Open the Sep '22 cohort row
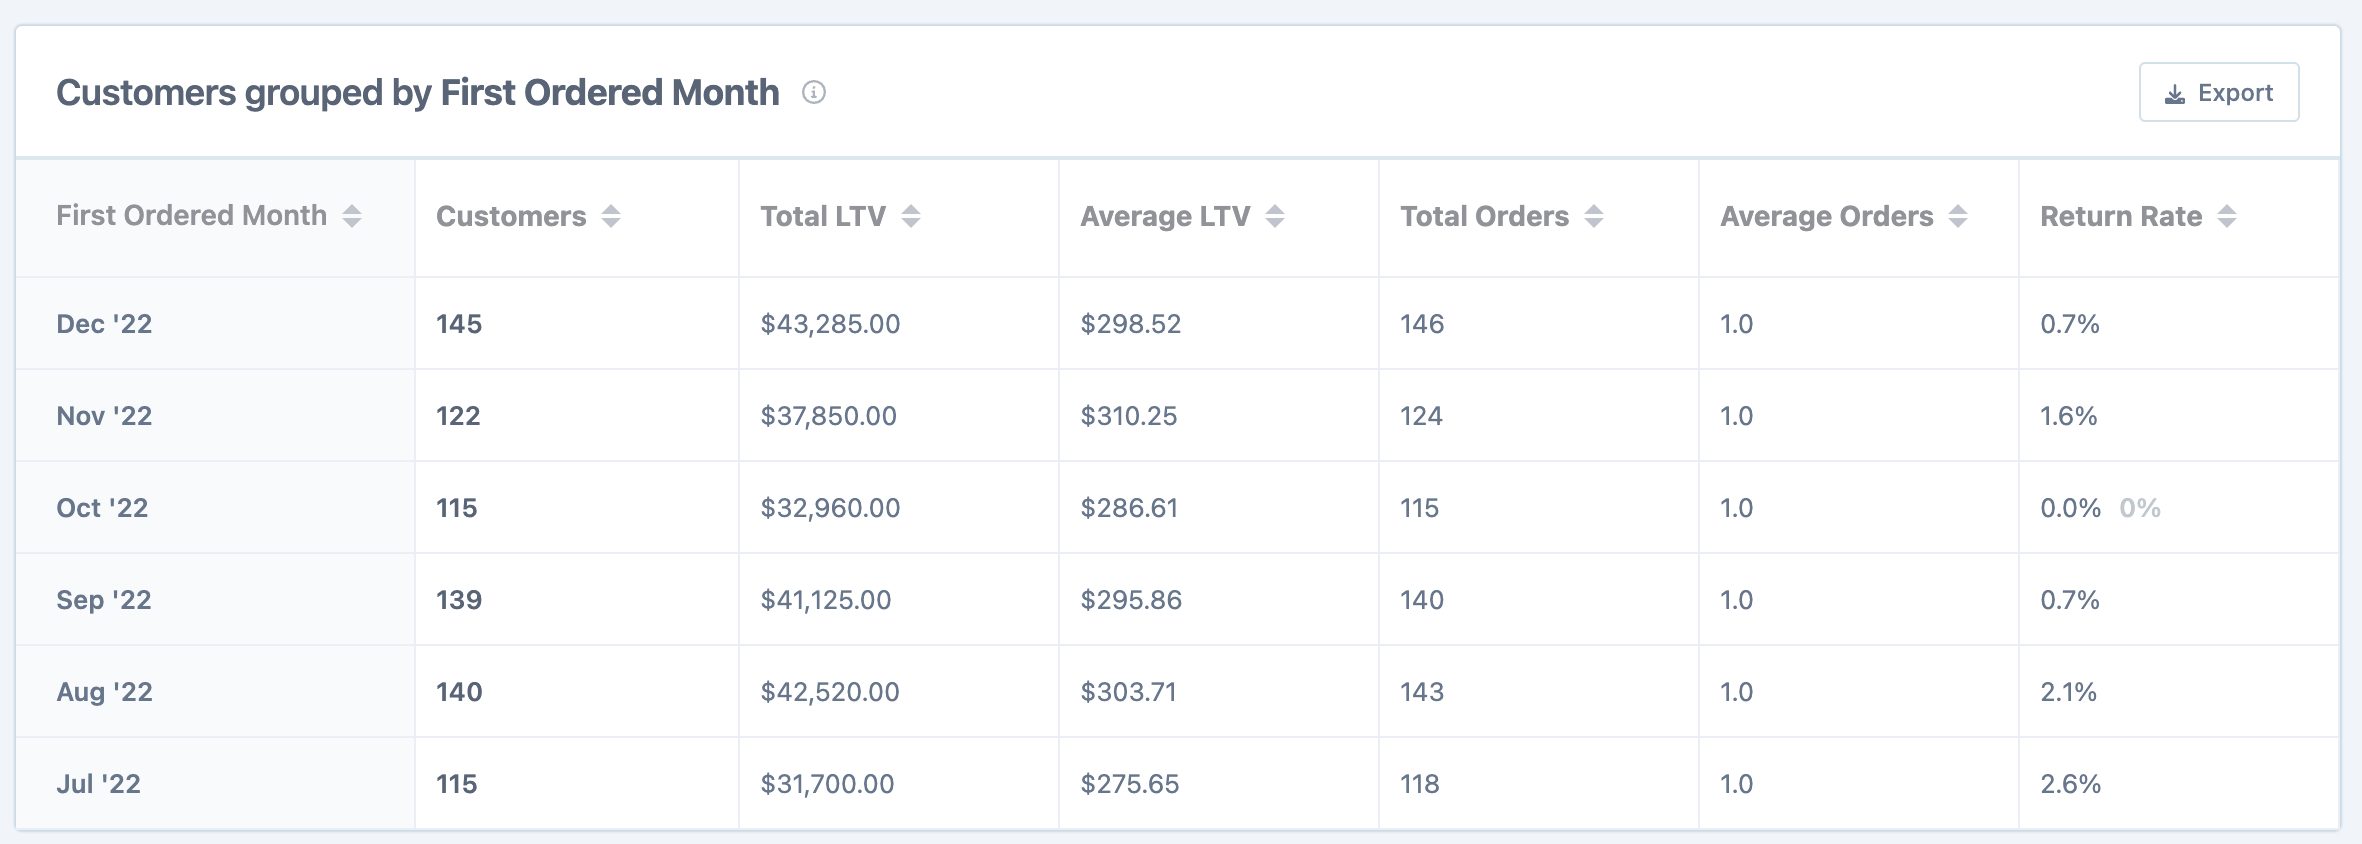 click(104, 600)
